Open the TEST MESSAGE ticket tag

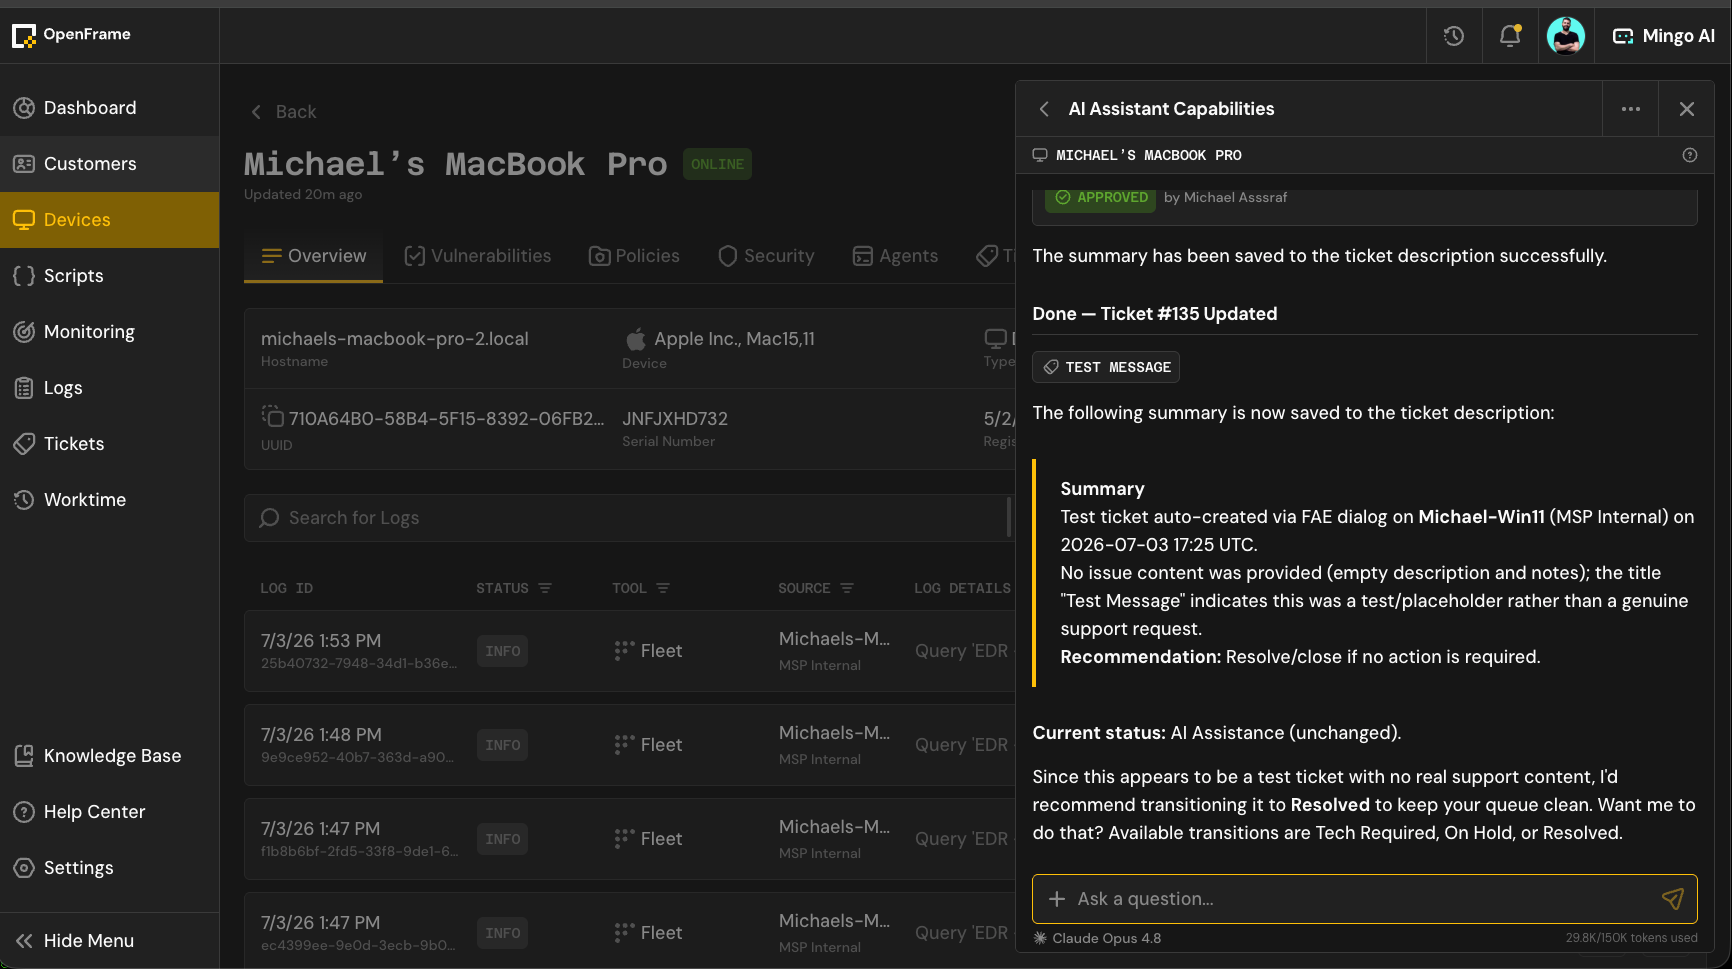click(x=1106, y=367)
